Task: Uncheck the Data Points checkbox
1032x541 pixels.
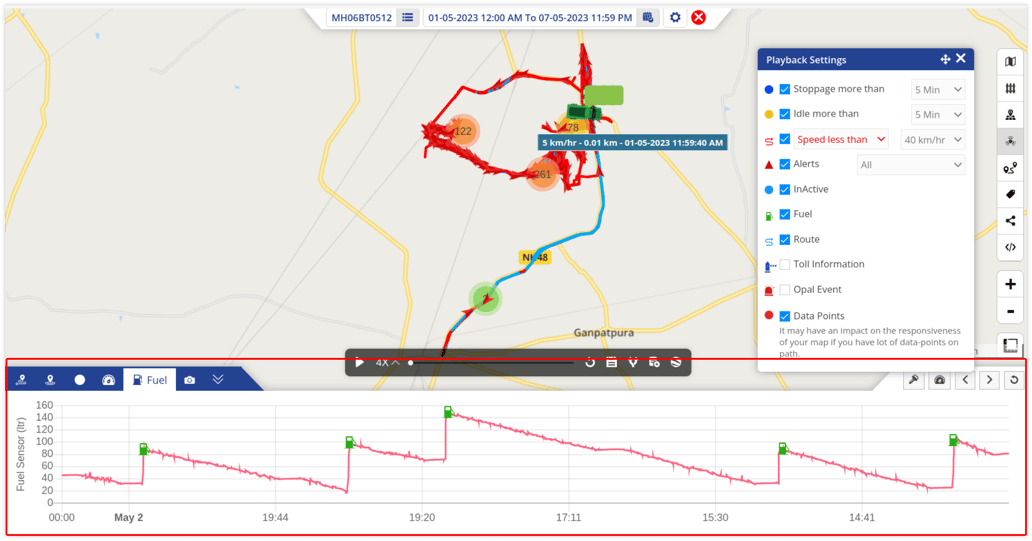Action: tap(785, 316)
